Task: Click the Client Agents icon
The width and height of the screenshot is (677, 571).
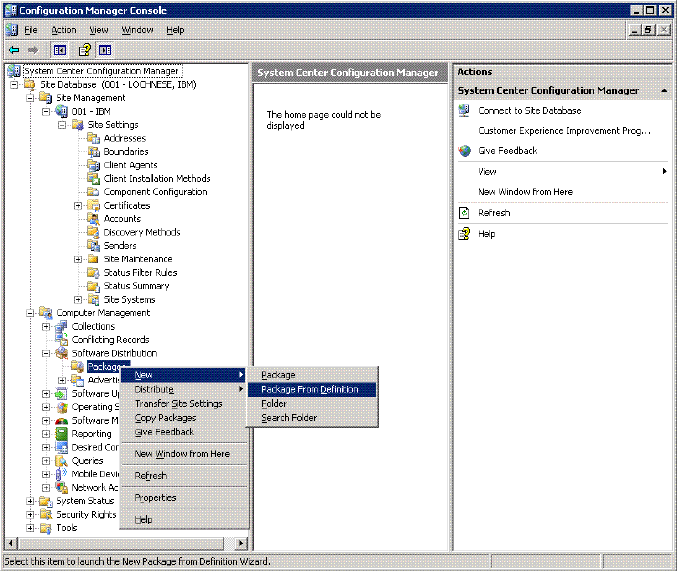Action: tap(93, 165)
